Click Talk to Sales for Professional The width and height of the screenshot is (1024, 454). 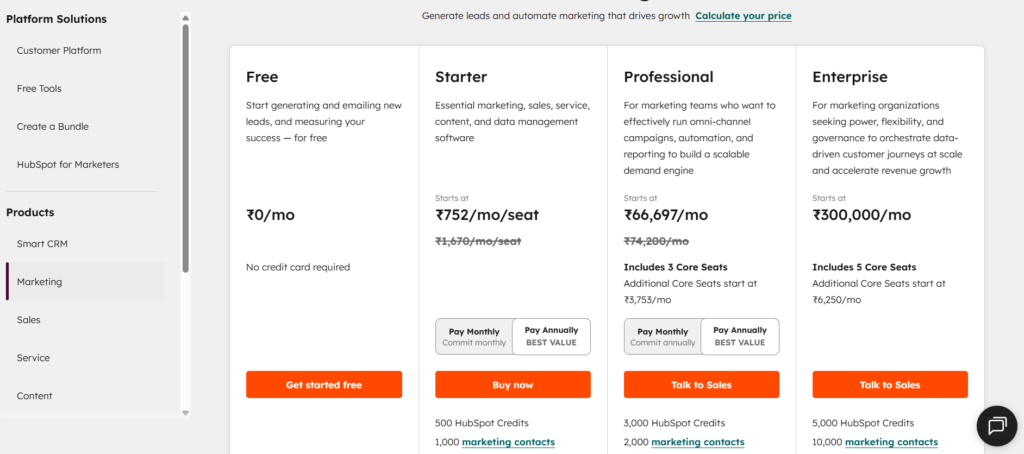coord(701,385)
